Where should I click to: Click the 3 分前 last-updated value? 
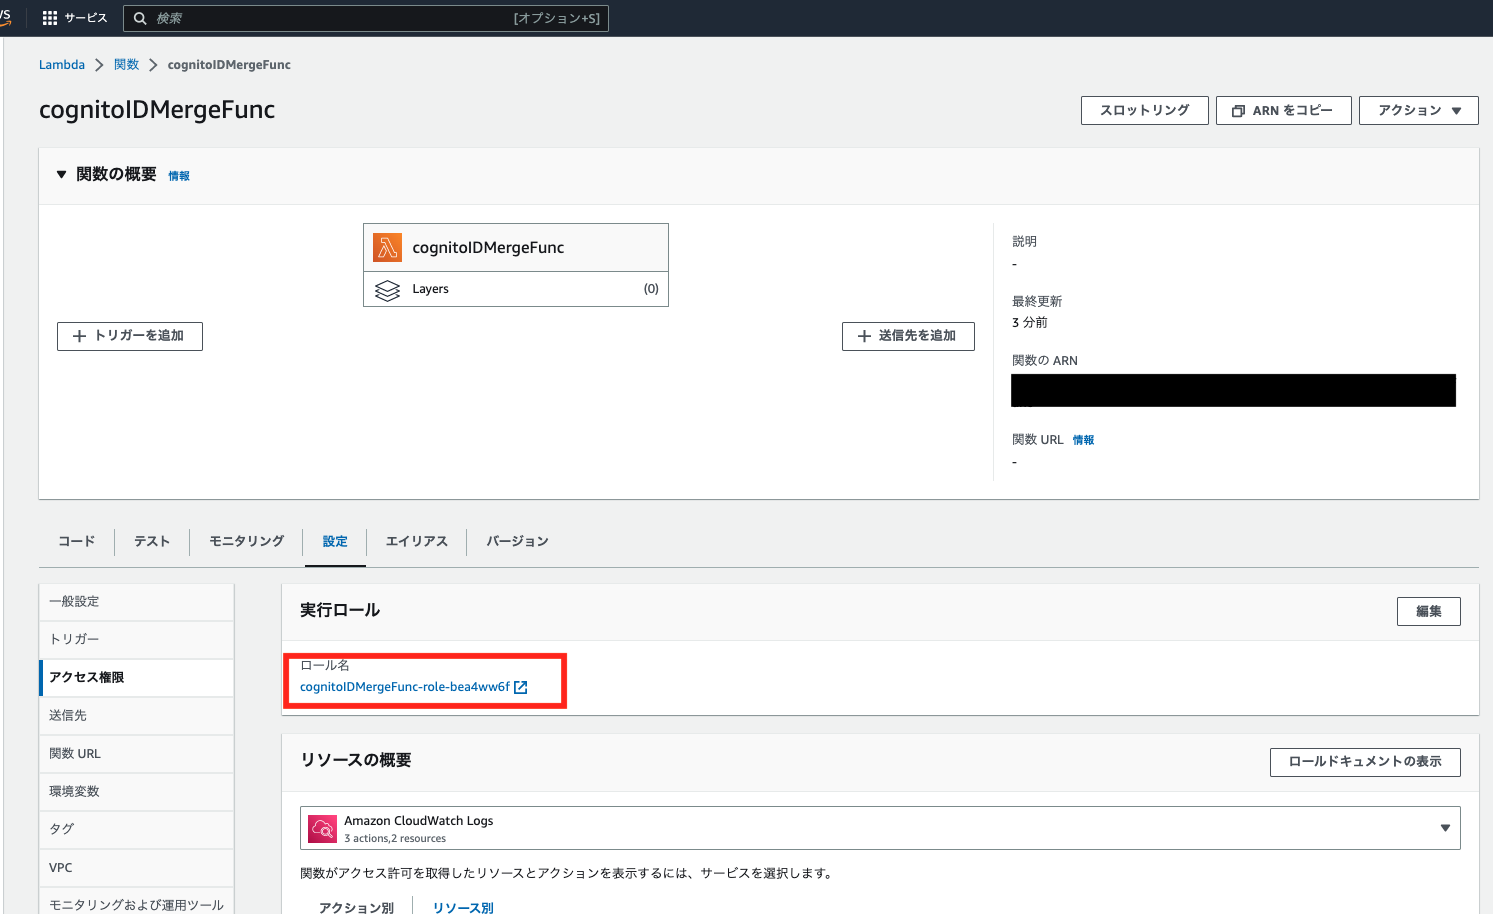click(1030, 323)
